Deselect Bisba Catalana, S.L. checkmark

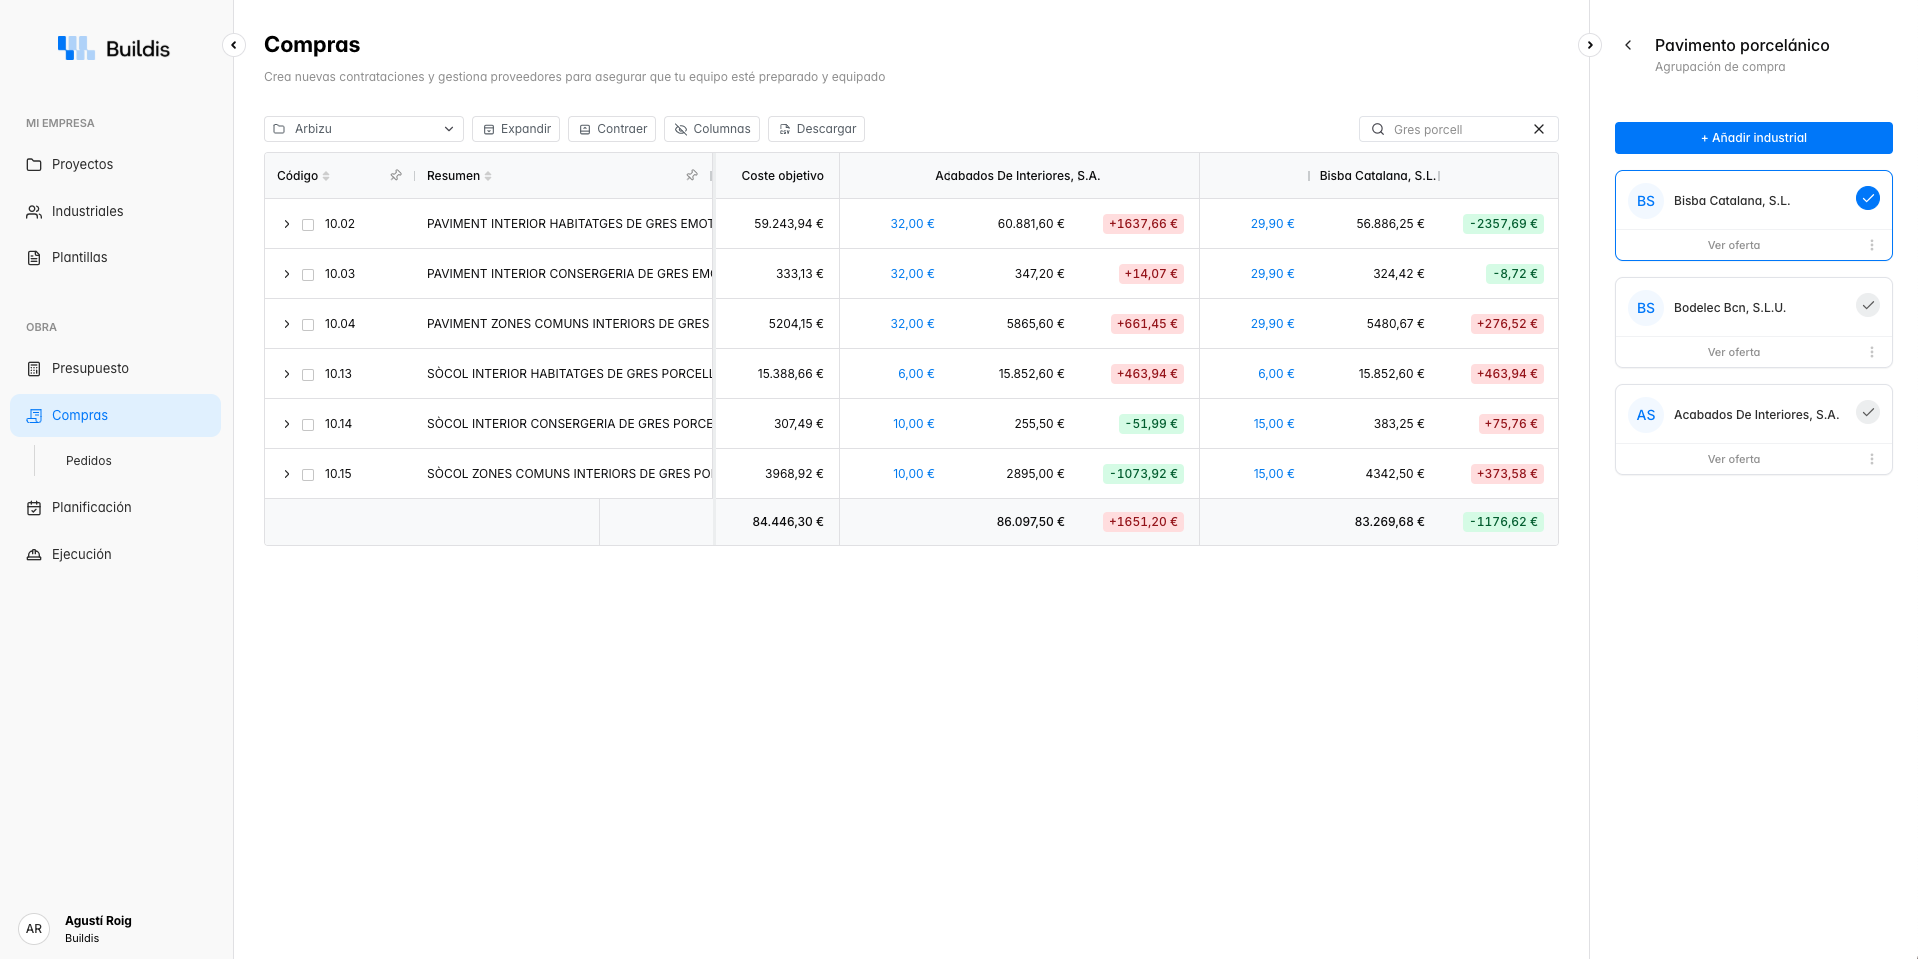click(x=1868, y=198)
